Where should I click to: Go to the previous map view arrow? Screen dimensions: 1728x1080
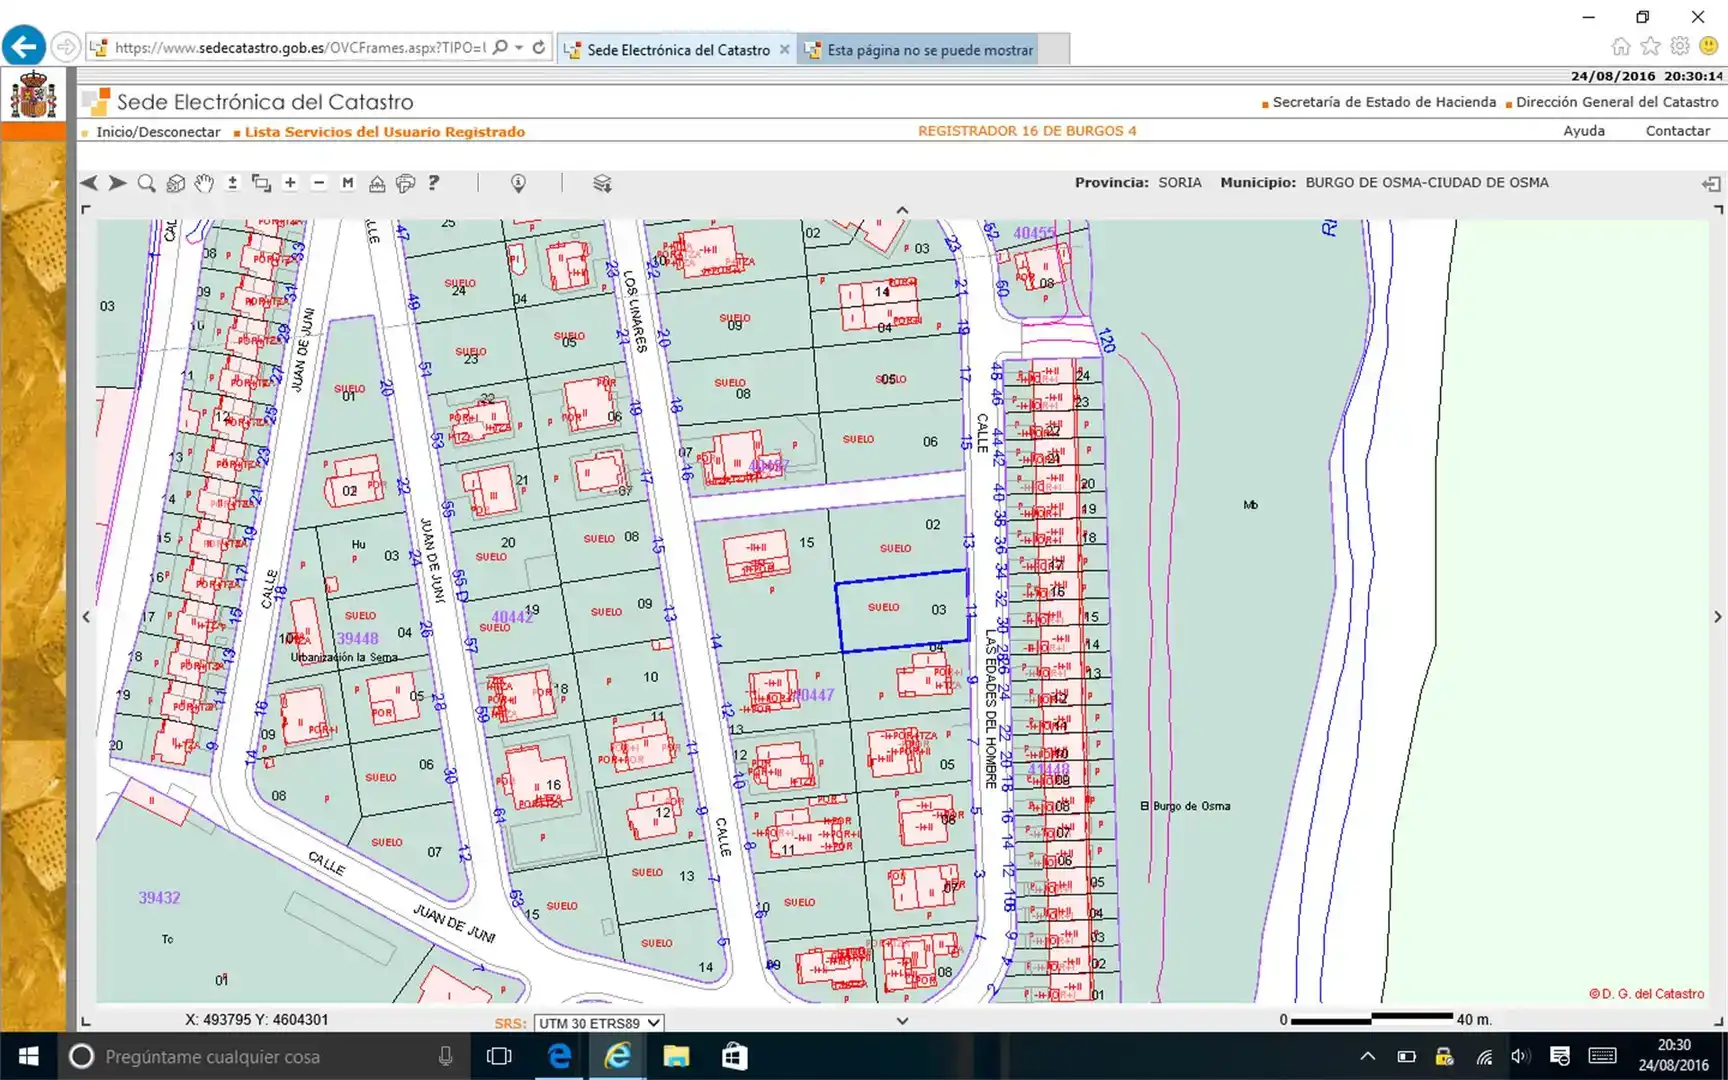(89, 183)
